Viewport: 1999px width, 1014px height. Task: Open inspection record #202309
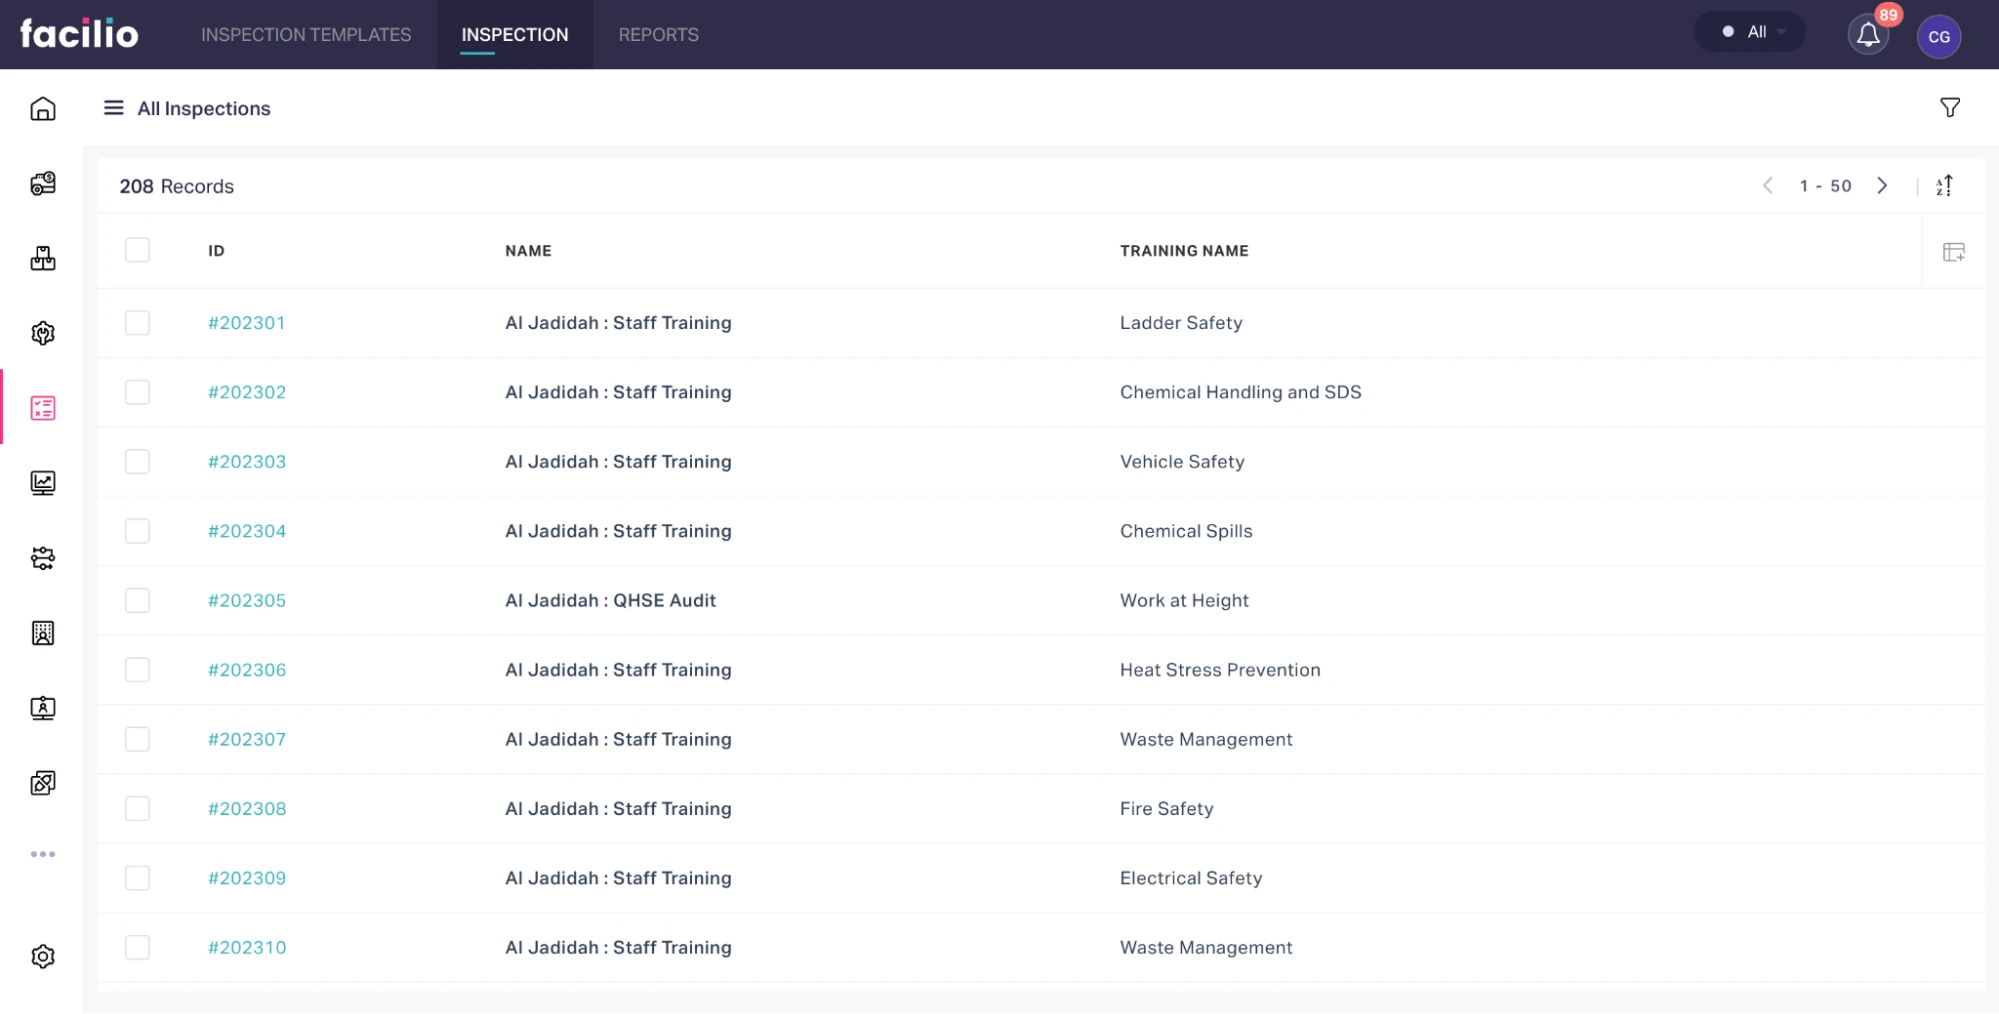point(246,878)
